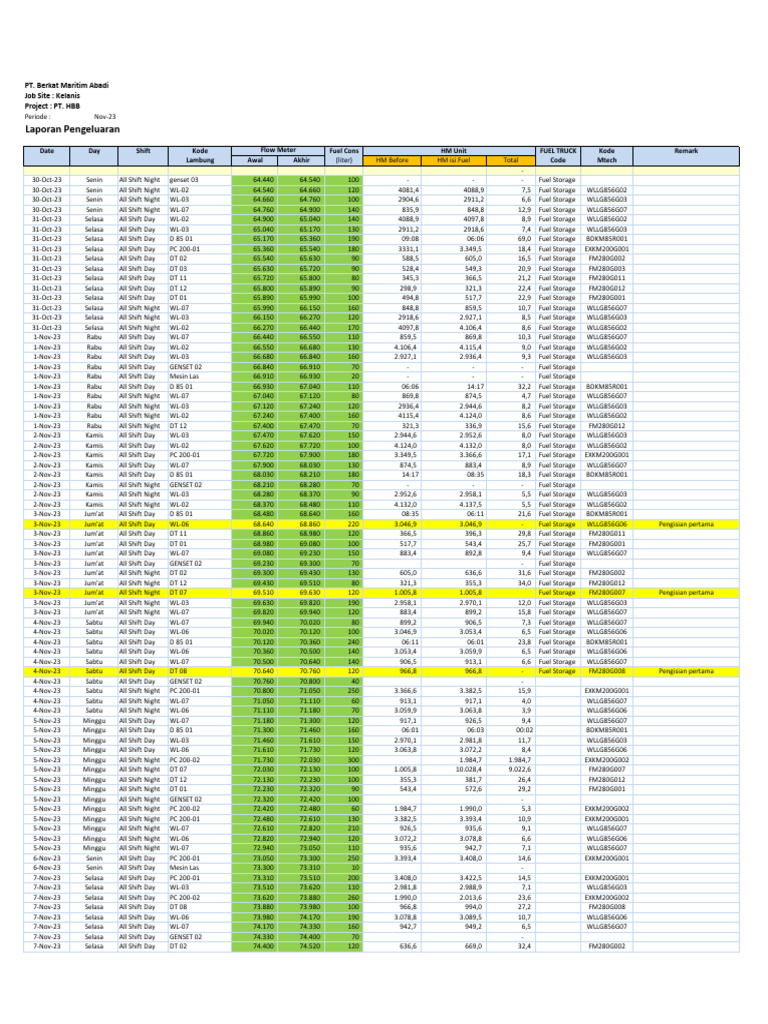
Task: Click the Total value 23,8
Action: 524,642
